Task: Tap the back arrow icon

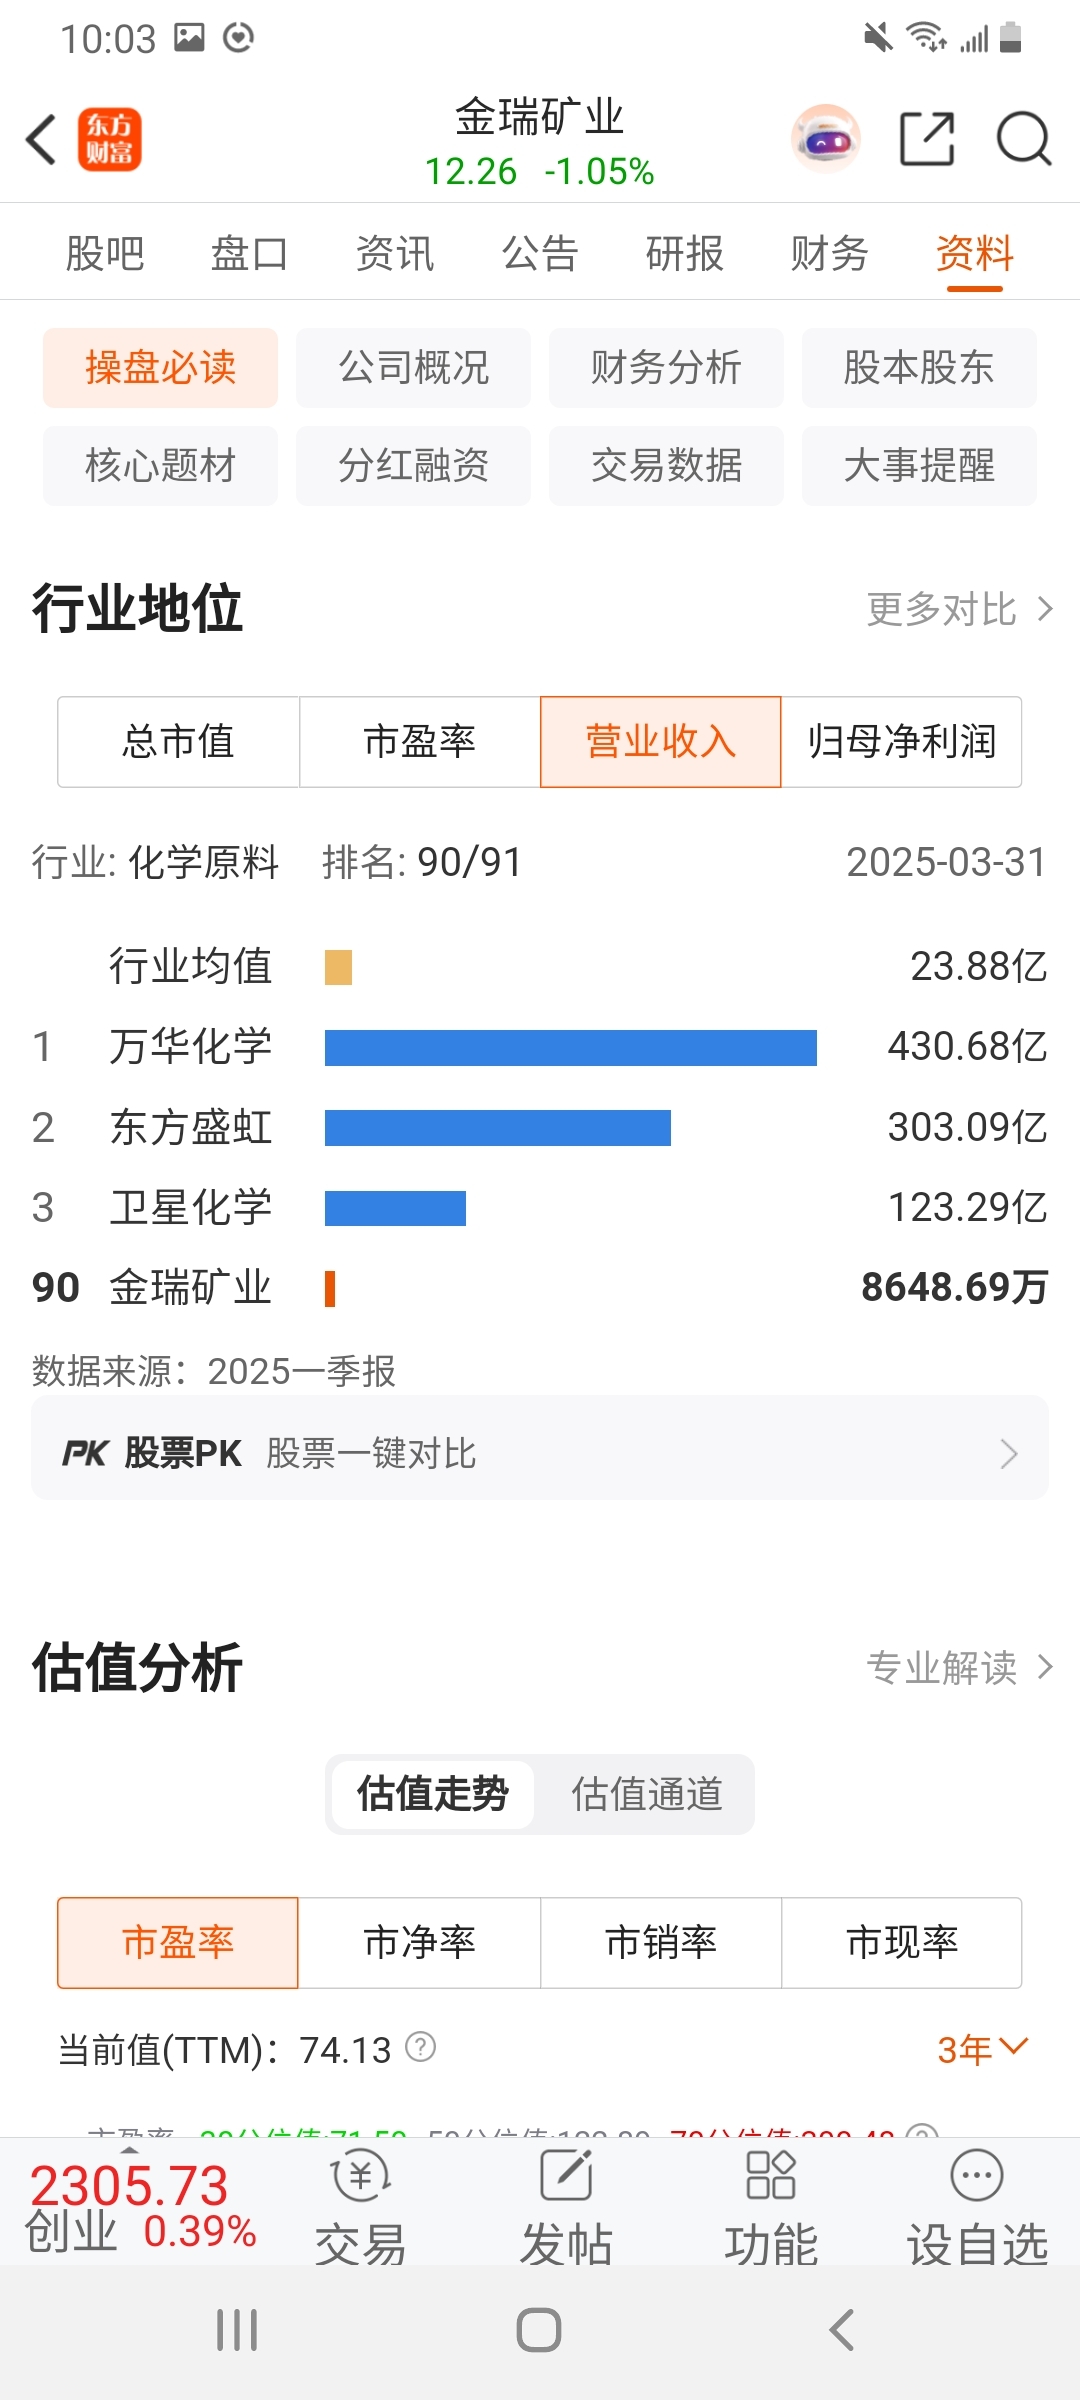Action: [x=41, y=139]
